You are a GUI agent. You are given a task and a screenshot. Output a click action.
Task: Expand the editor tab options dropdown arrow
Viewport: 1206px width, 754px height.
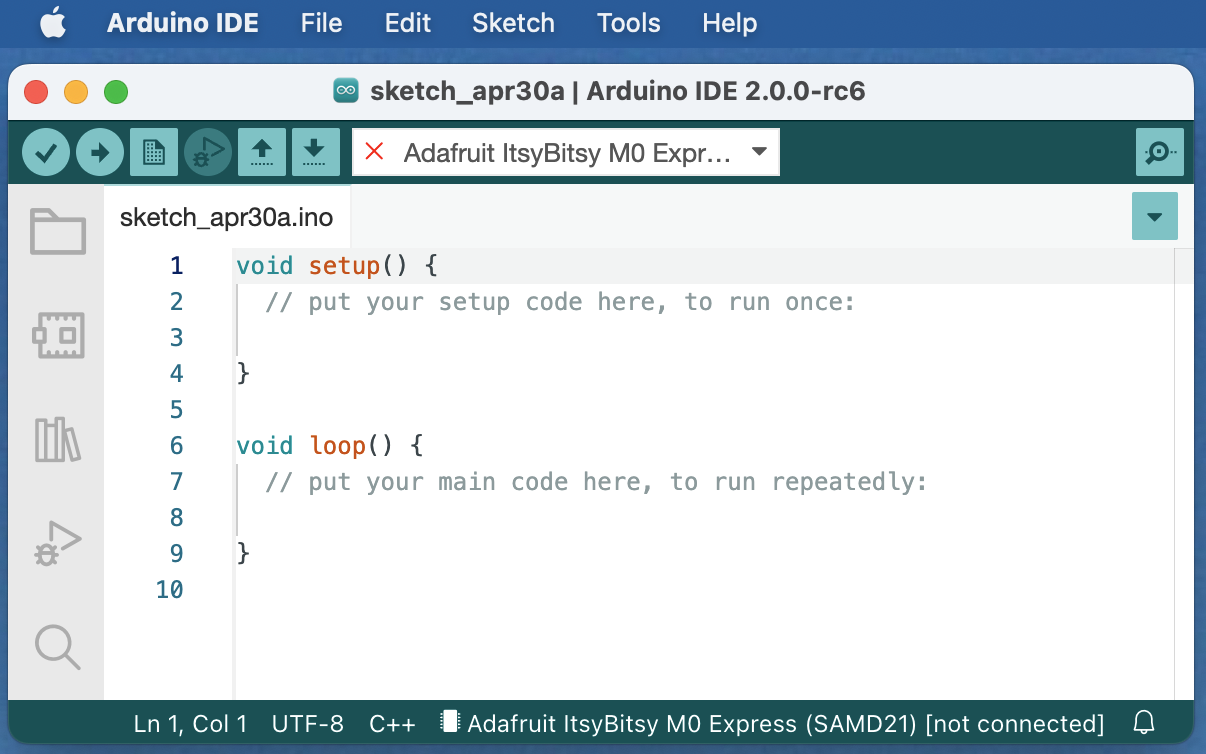pyautogui.click(x=1155, y=217)
